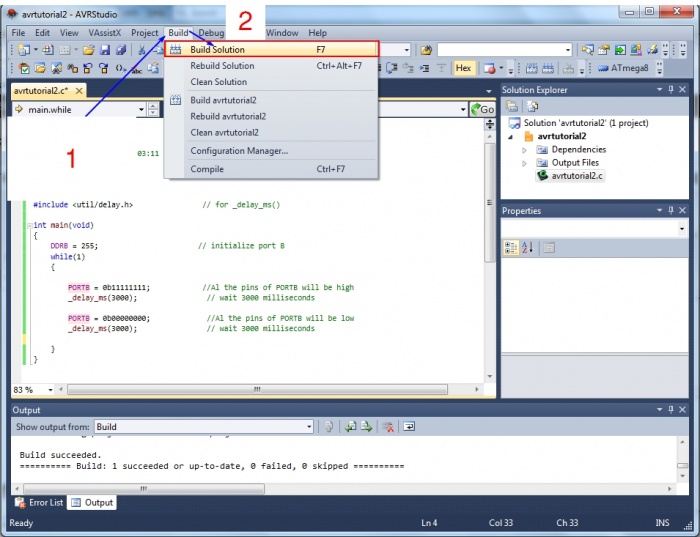This screenshot has width=700, height=537.
Task: Select avrtutorial2.c in Solution Explorer
Action: [570, 176]
